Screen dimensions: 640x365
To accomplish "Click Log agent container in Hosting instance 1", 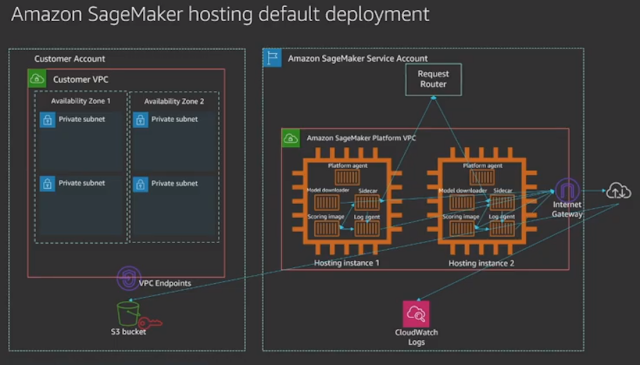I will click(x=367, y=229).
